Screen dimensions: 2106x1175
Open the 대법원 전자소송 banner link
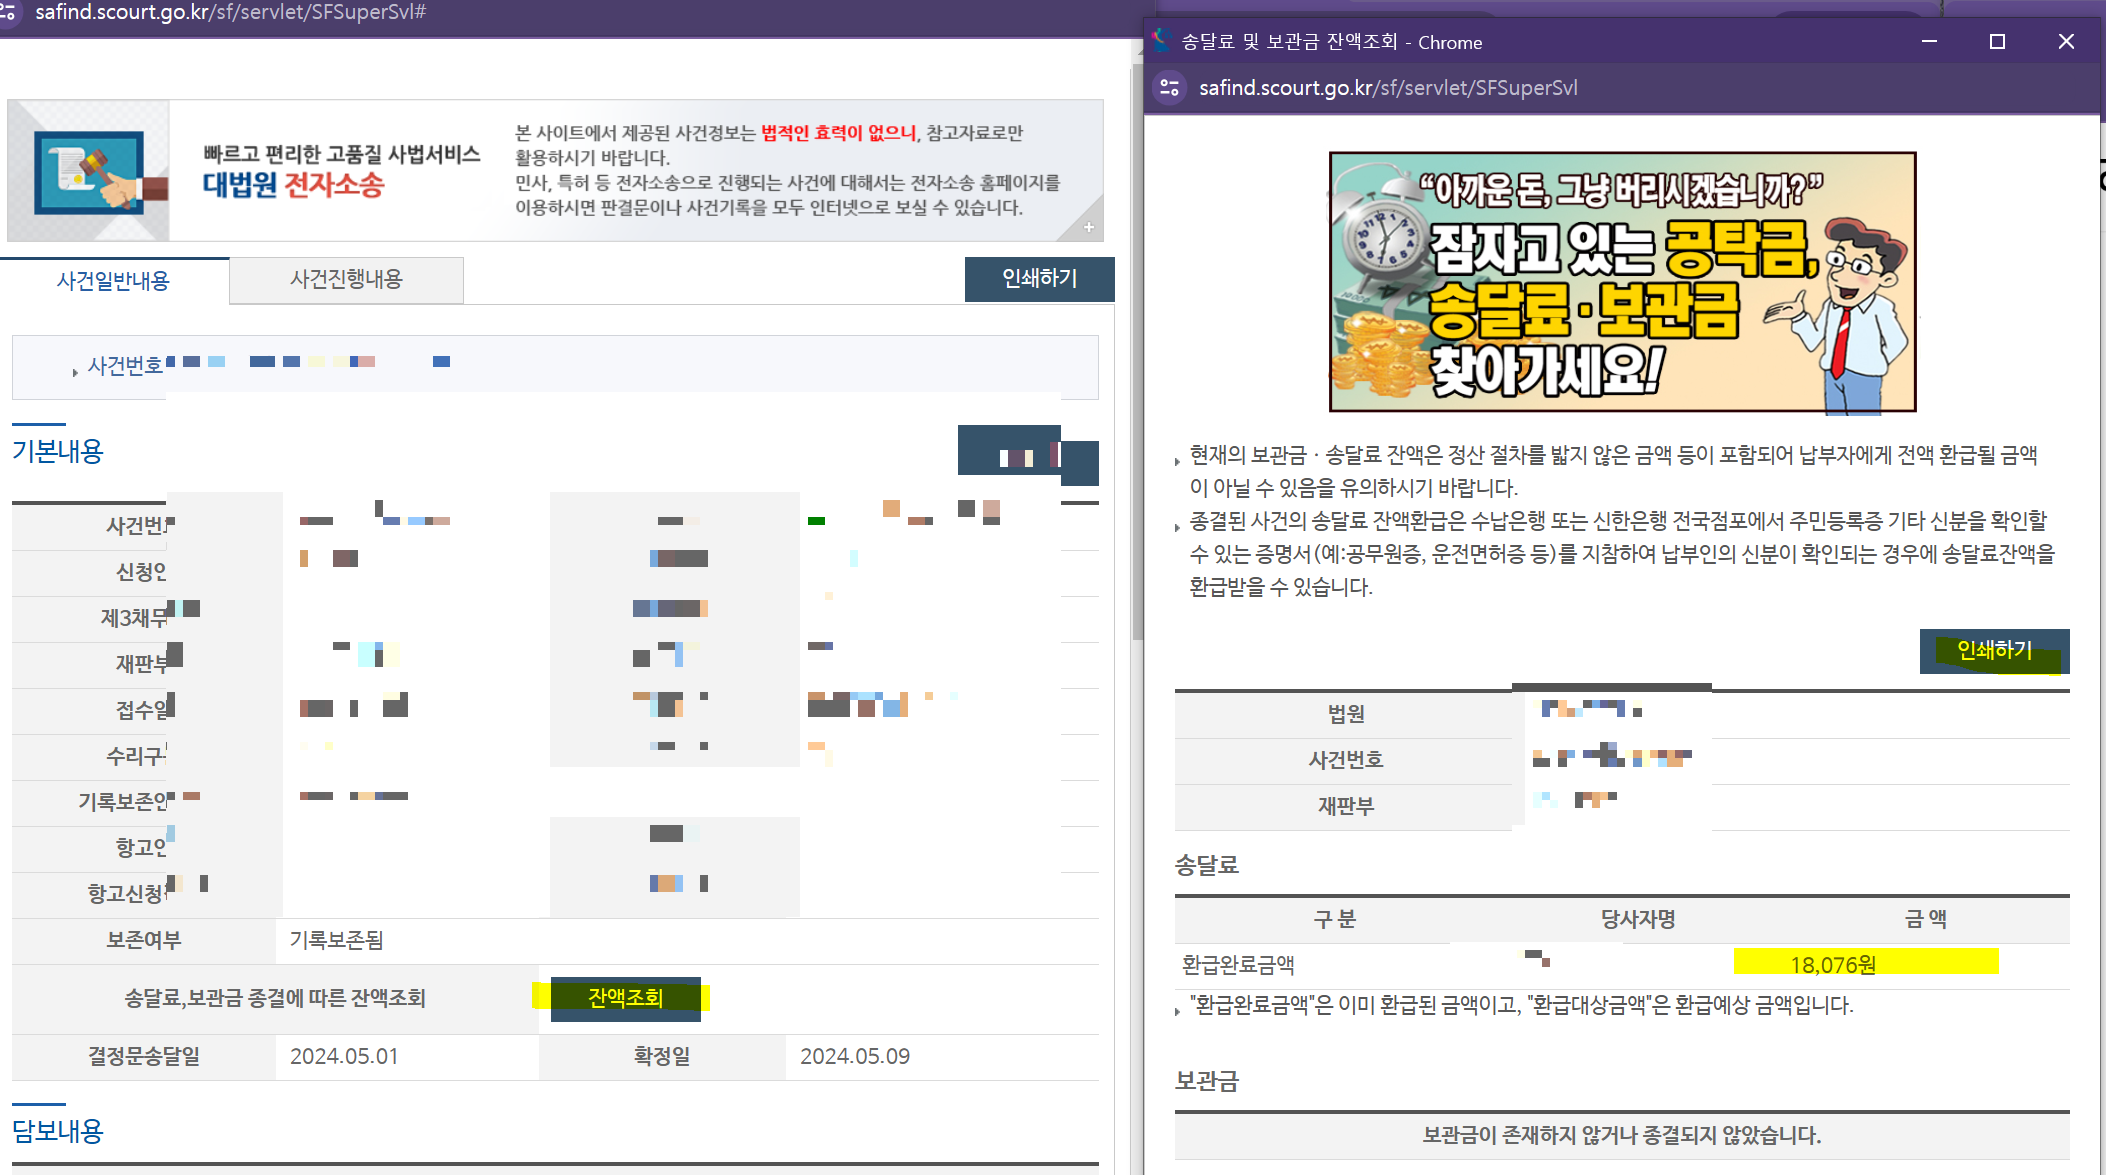point(293,185)
